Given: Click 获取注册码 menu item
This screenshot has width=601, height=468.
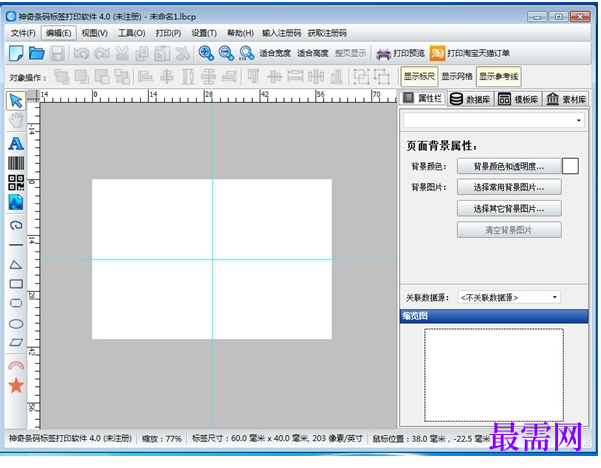Looking at the screenshot, I should [x=327, y=33].
